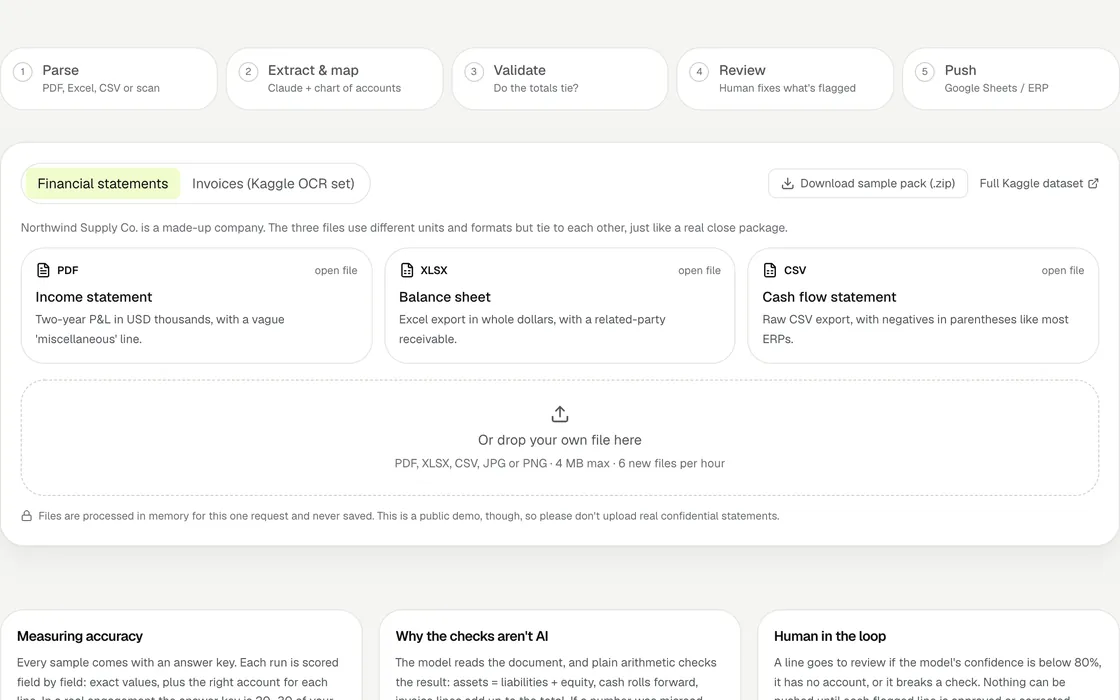Click the step 4 circle for Review
This screenshot has width=1120, height=700.
(x=699, y=71)
